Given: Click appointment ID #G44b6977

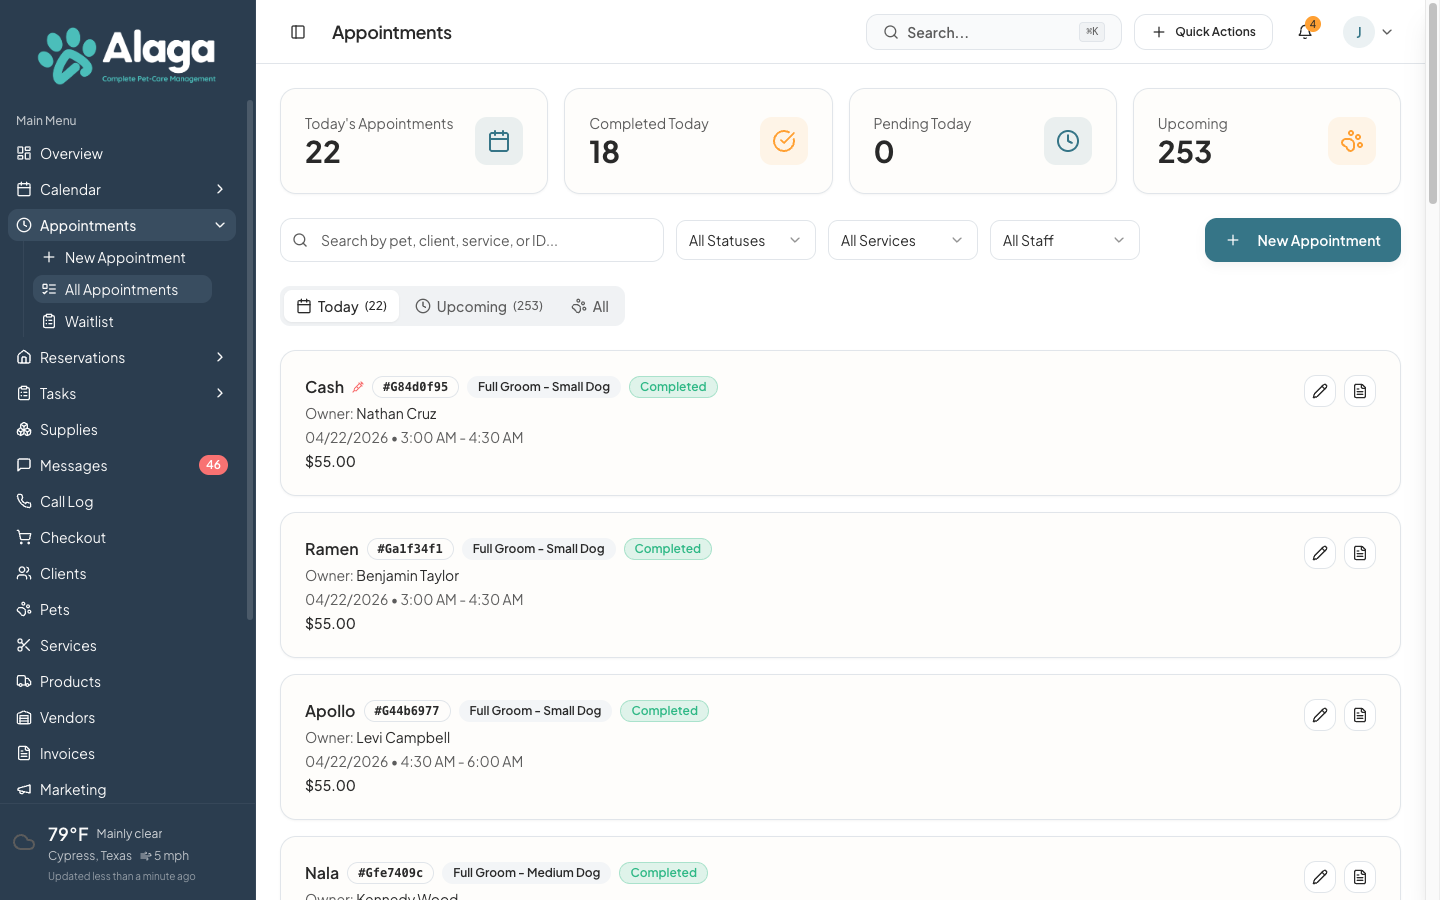Looking at the screenshot, I should 407,711.
